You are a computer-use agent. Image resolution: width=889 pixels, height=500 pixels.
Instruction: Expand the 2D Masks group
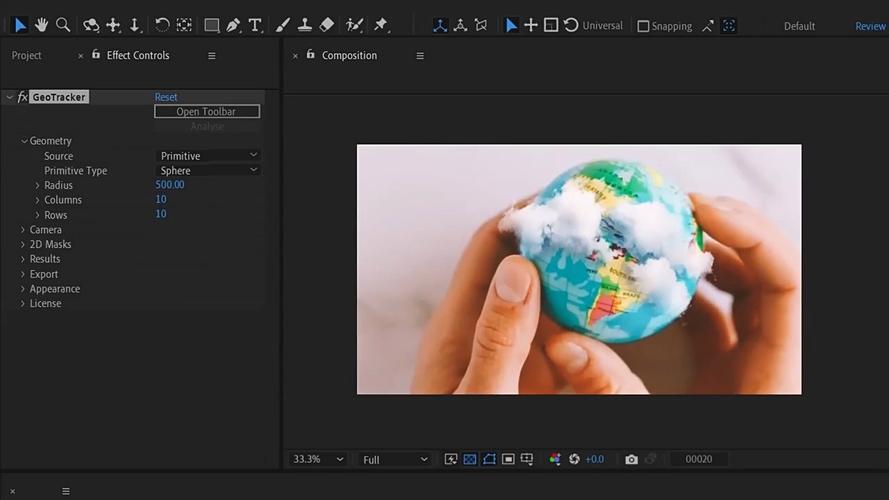pyautogui.click(x=23, y=244)
